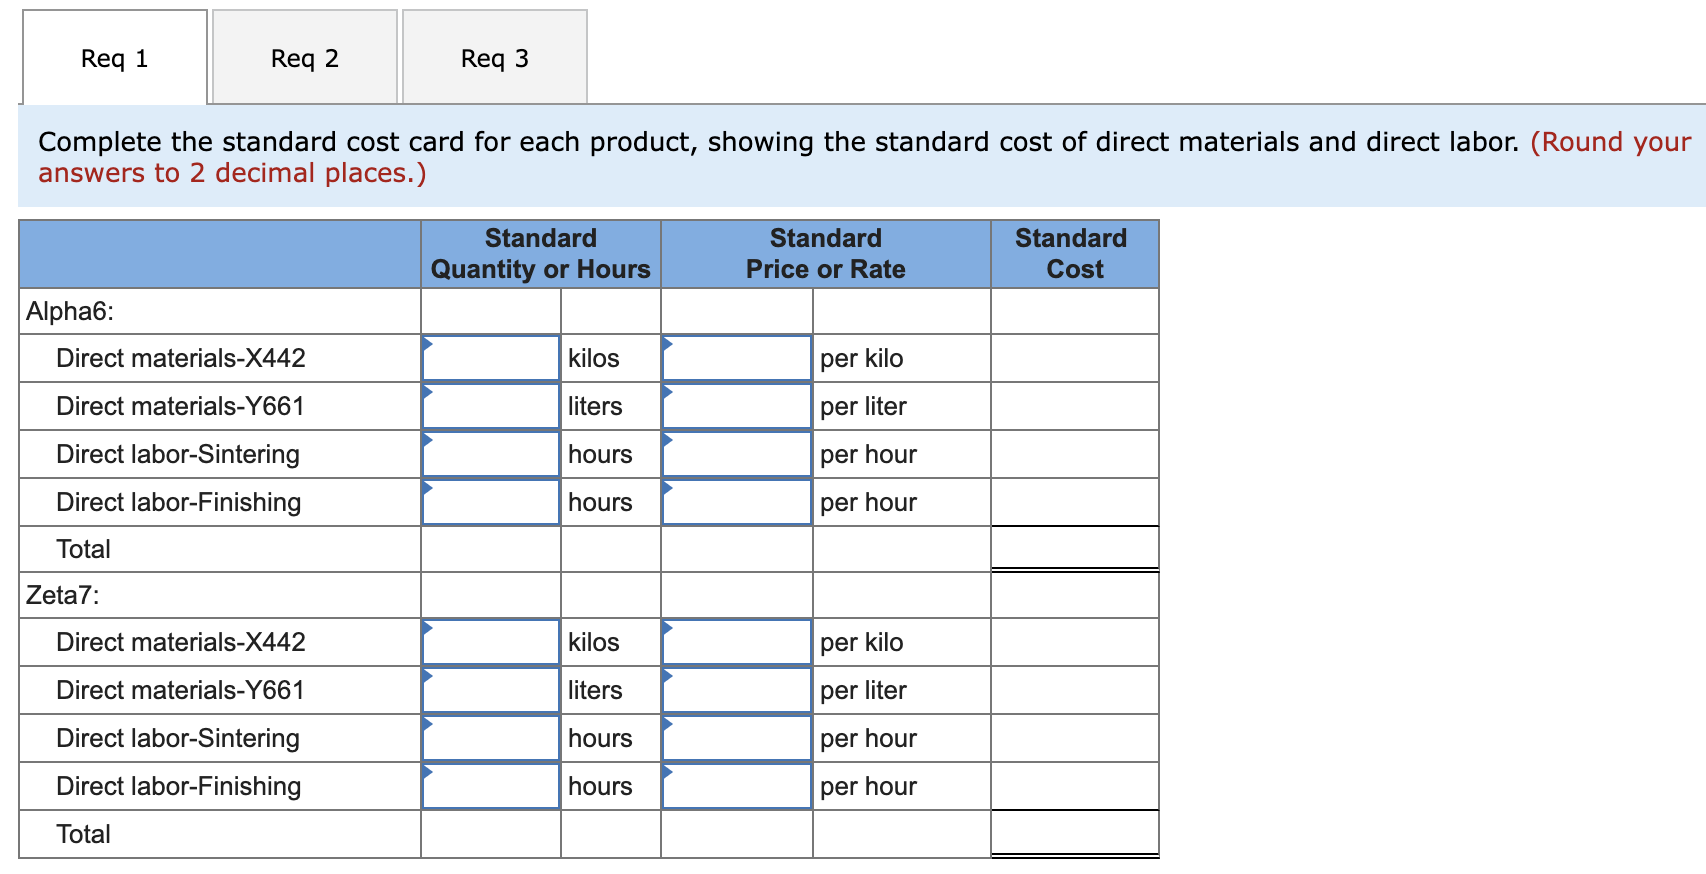Click Alpha6 Sintering hours input box

click(x=490, y=454)
